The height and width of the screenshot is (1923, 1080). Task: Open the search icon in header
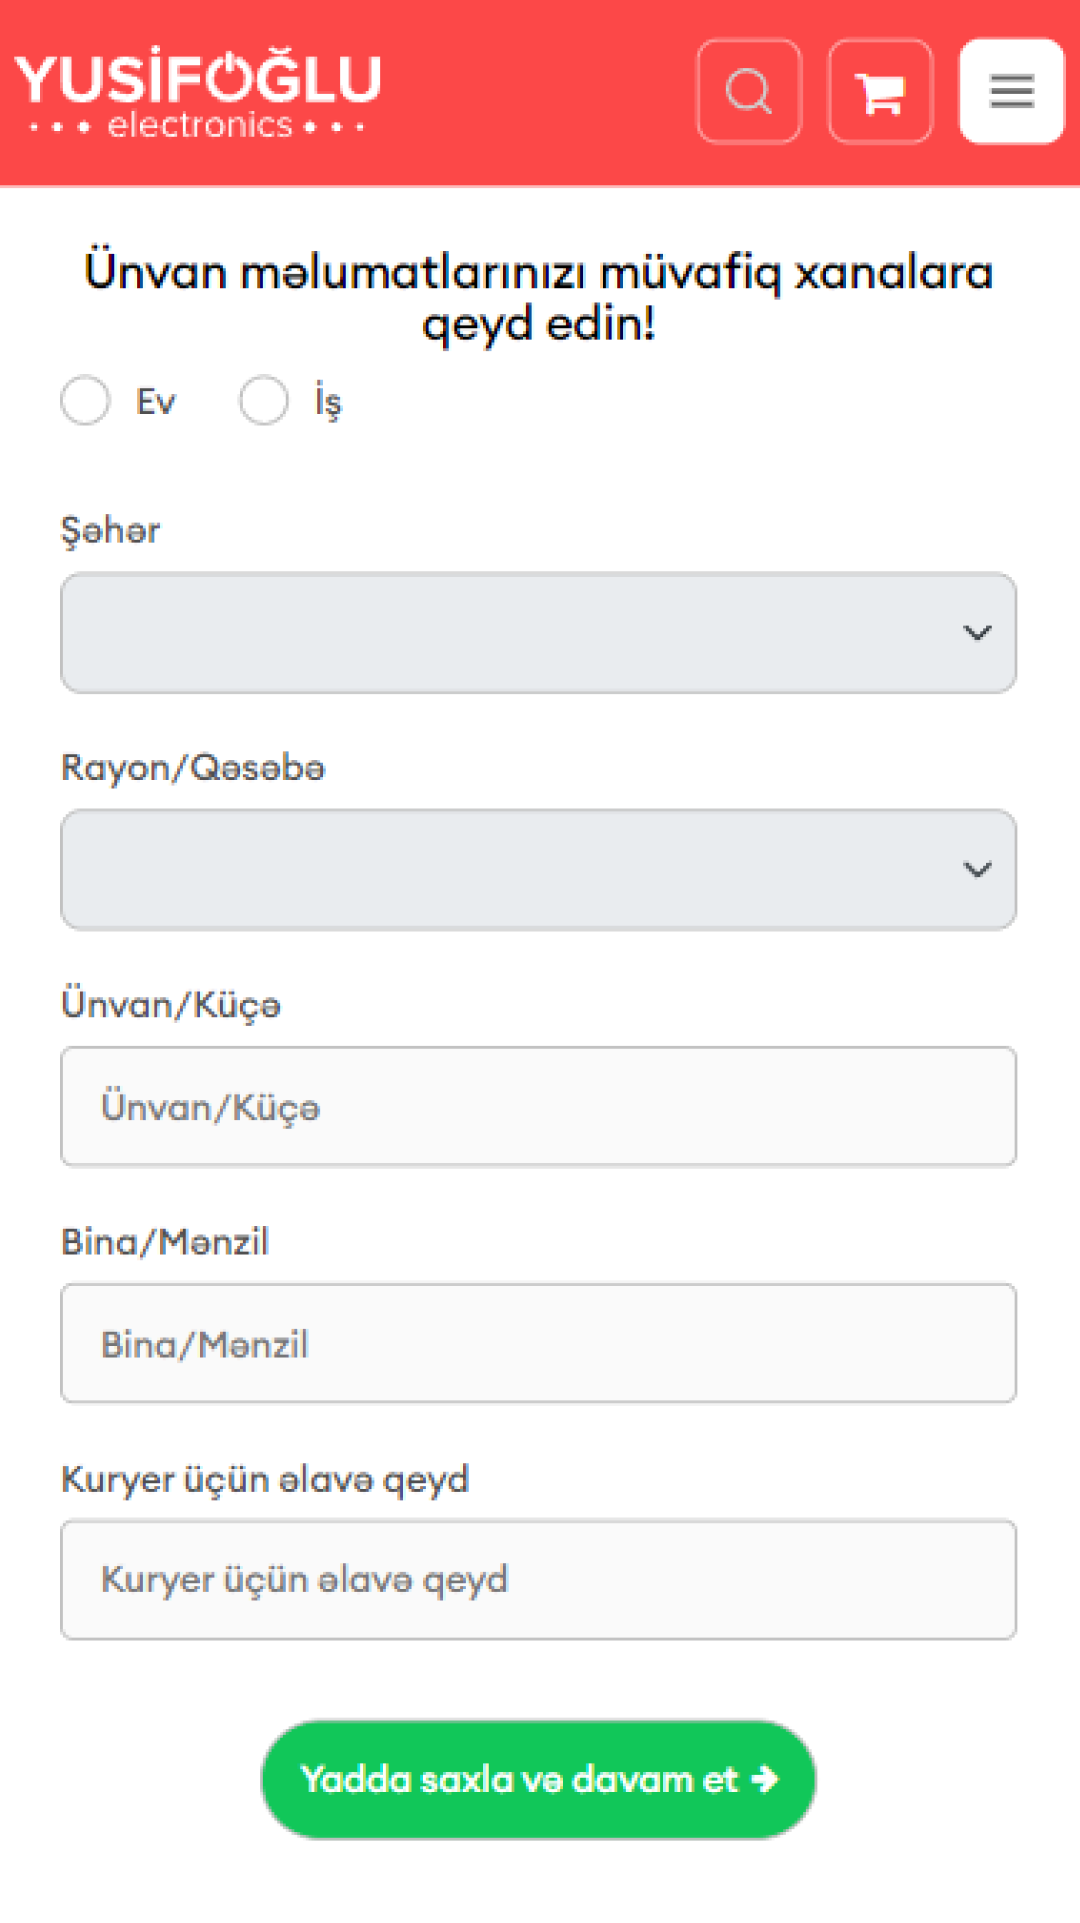tap(749, 92)
